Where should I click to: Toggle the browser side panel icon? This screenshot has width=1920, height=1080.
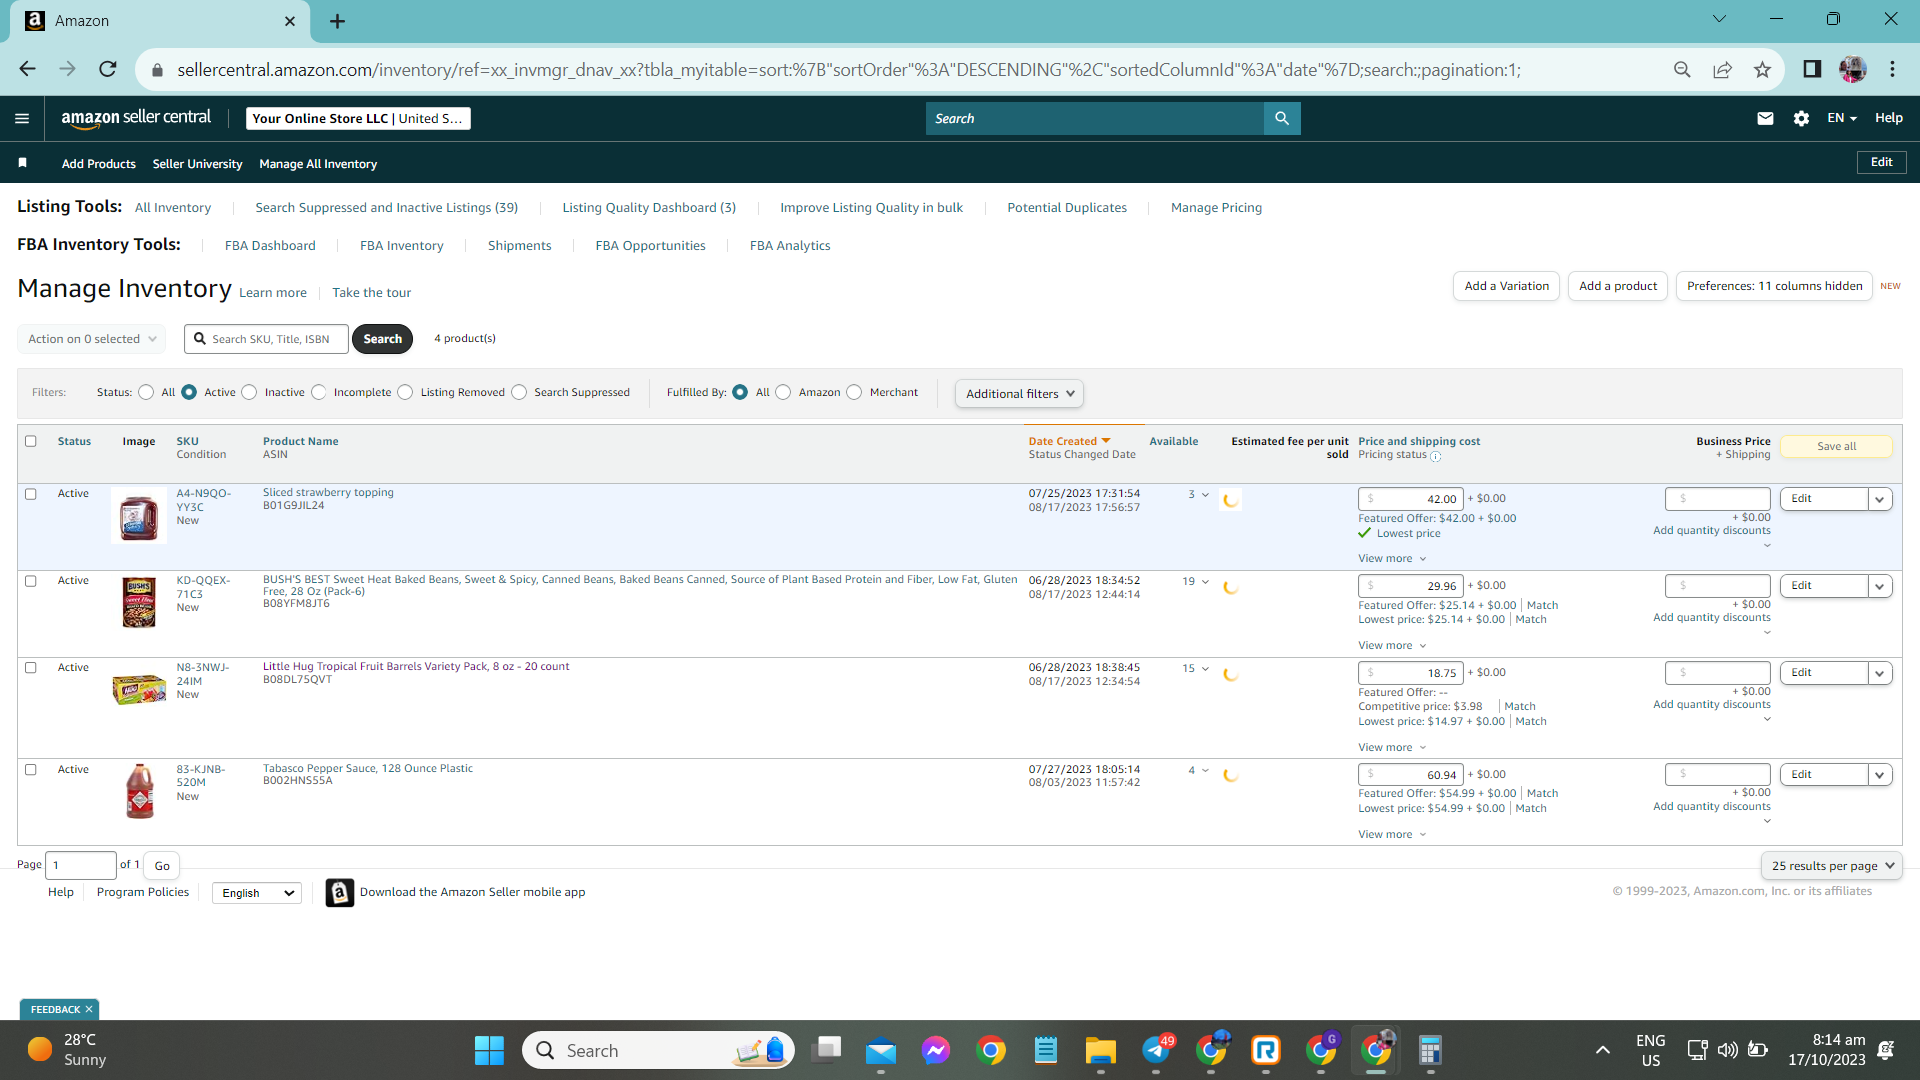pyautogui.click(x=1812, y=69)
